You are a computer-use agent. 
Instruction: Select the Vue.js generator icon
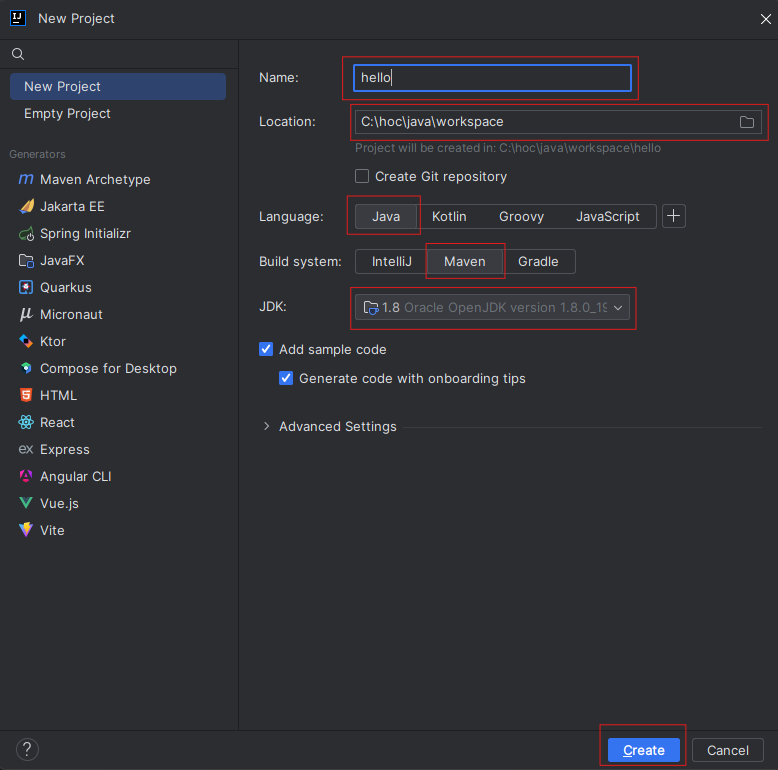[x=26, y=504]
